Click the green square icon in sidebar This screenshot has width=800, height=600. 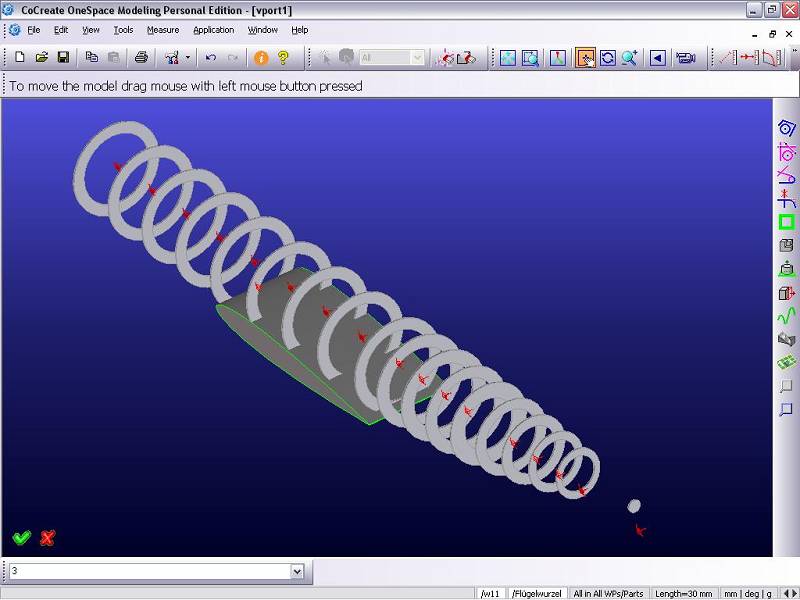[x=786, y=222]
